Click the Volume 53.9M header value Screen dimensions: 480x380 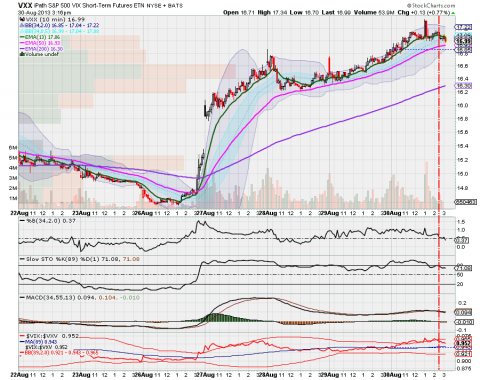374,12
